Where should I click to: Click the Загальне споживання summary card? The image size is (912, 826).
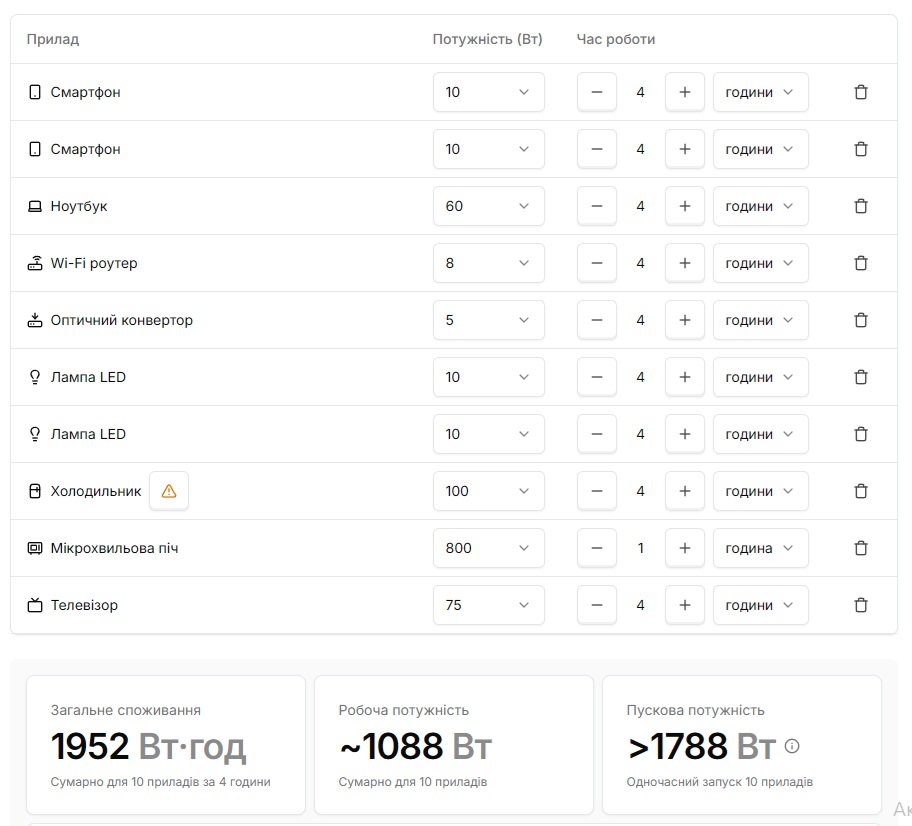point(166,744)
